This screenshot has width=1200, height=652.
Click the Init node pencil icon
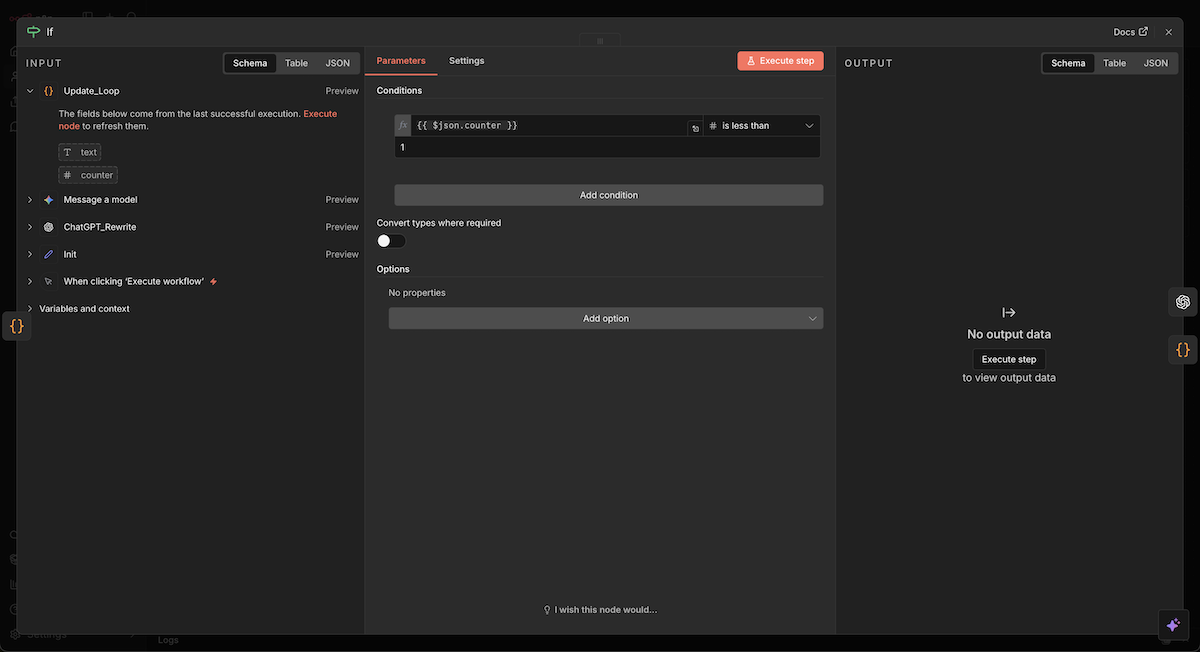(x=49, y=255)
